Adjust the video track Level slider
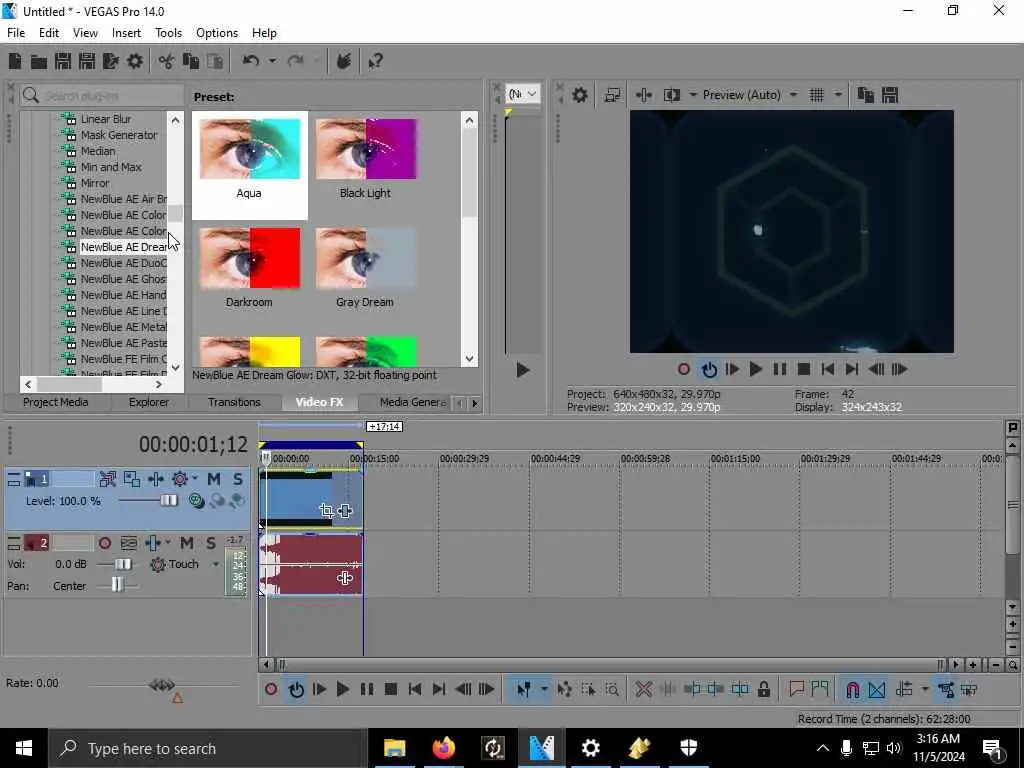Screen dimensions: 1024x768 coord(168,501)
